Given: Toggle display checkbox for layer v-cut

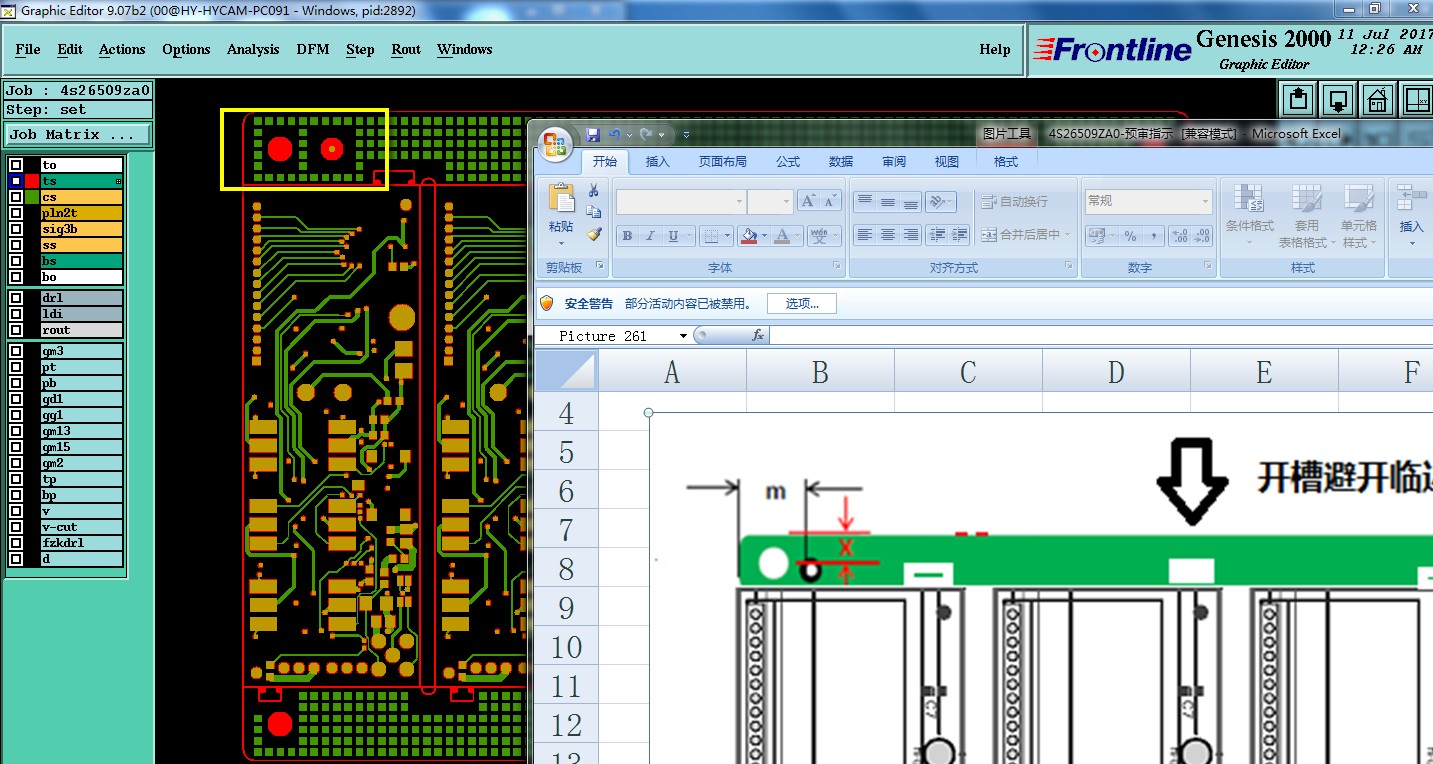Looking at the screenshot, I should pyautogui.click(x=16, y=527).
